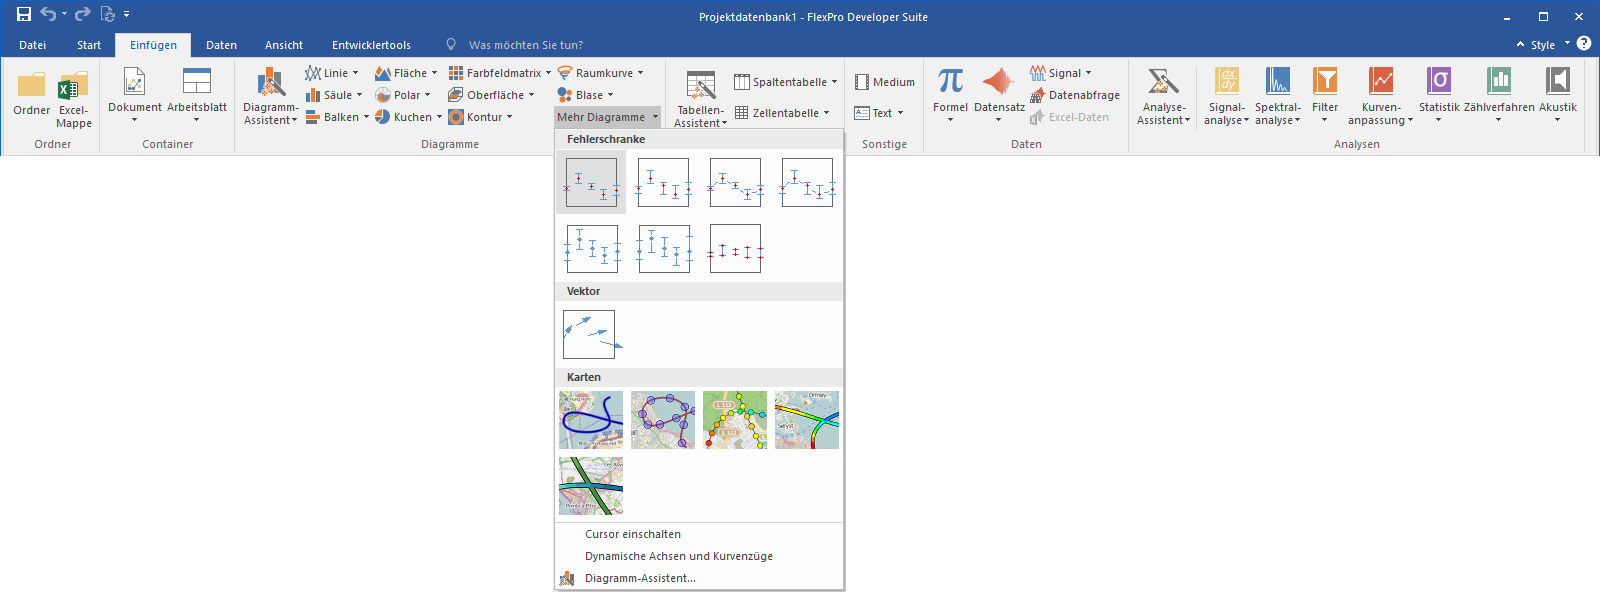
Task: Switch to the Ansicht tab
Action: 284,45
